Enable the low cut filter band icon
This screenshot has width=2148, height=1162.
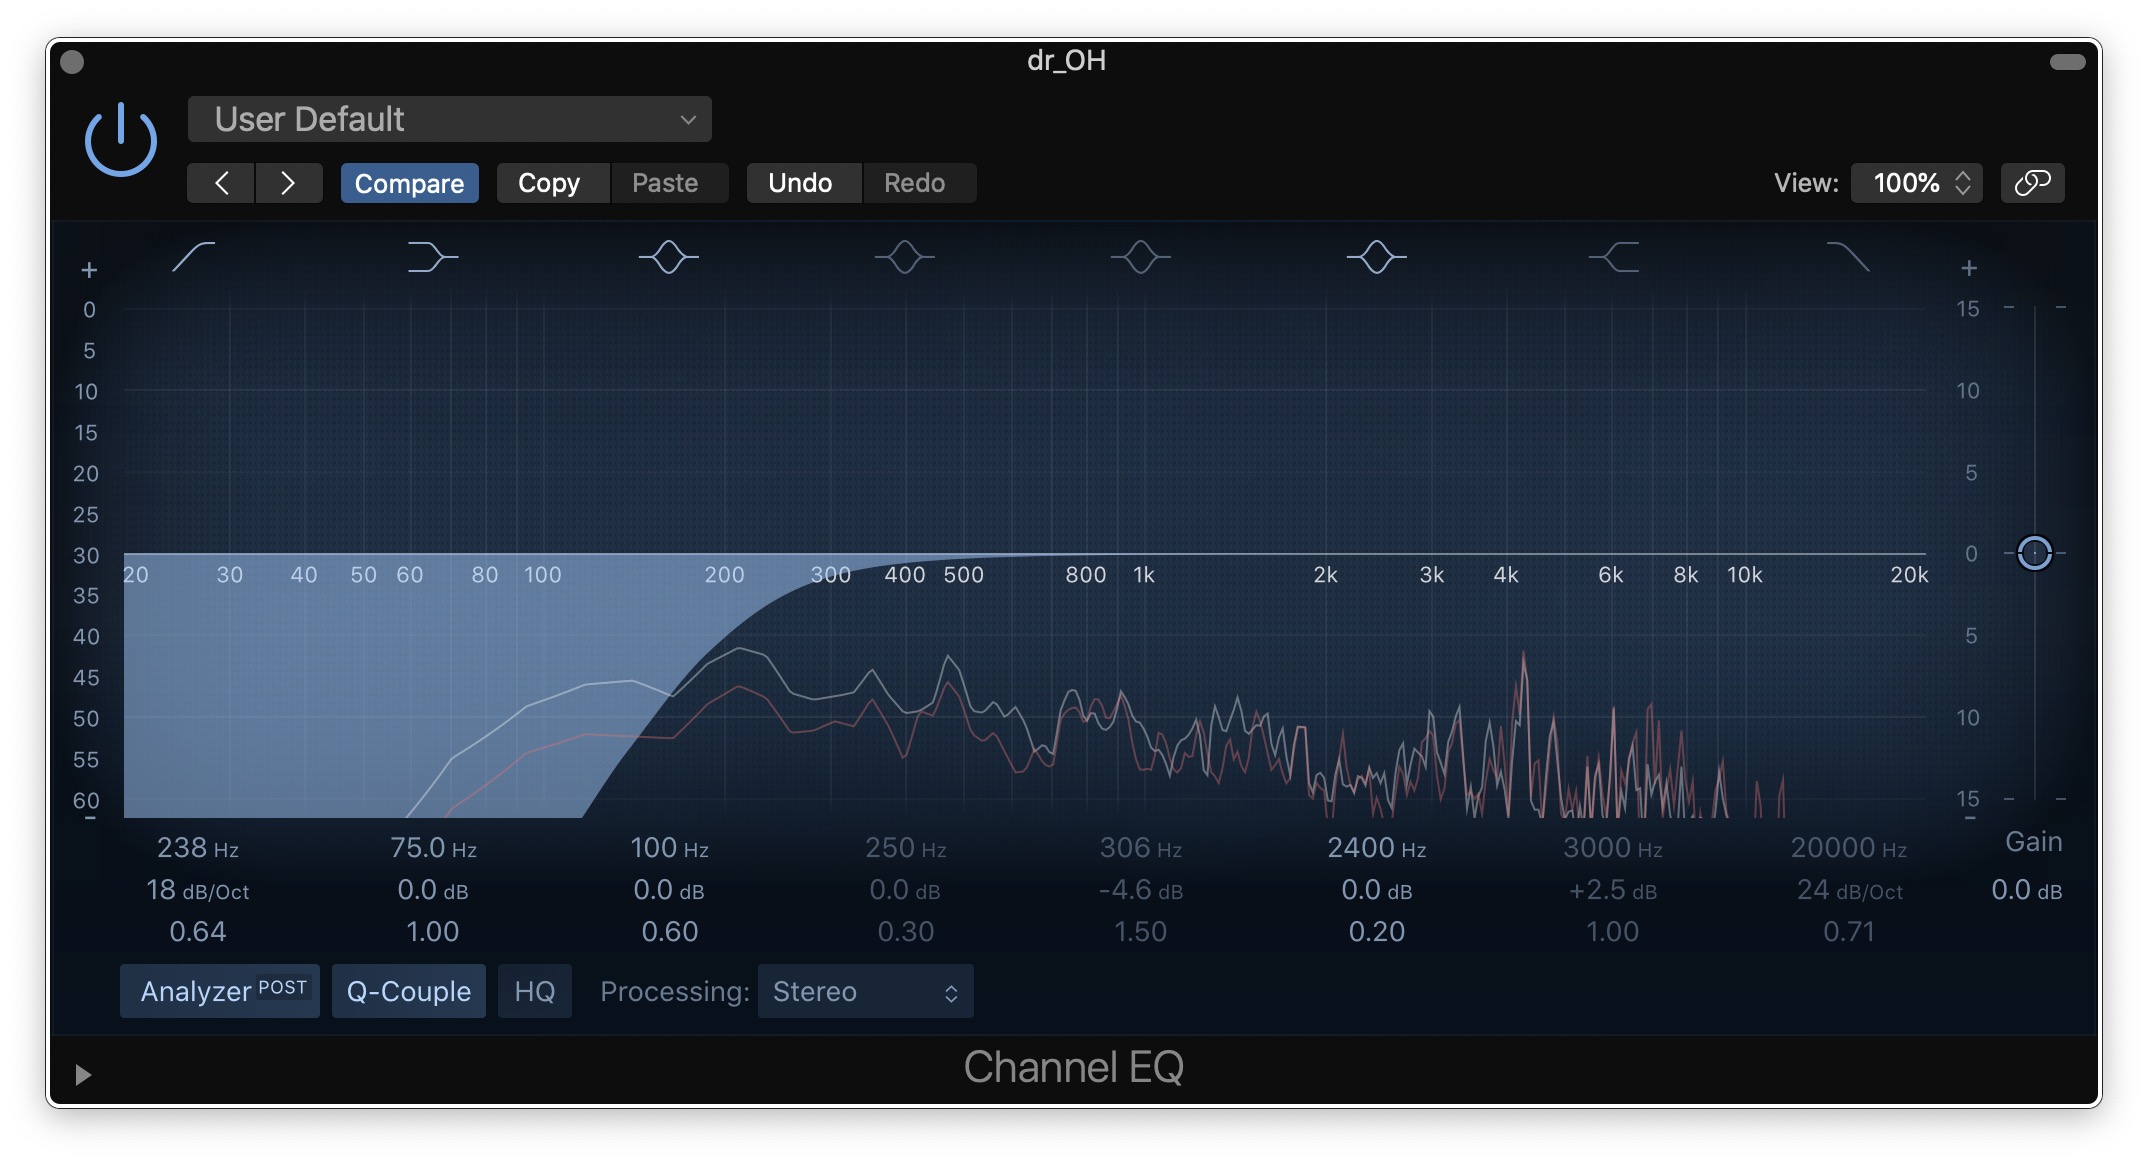(x=194, y=257)
